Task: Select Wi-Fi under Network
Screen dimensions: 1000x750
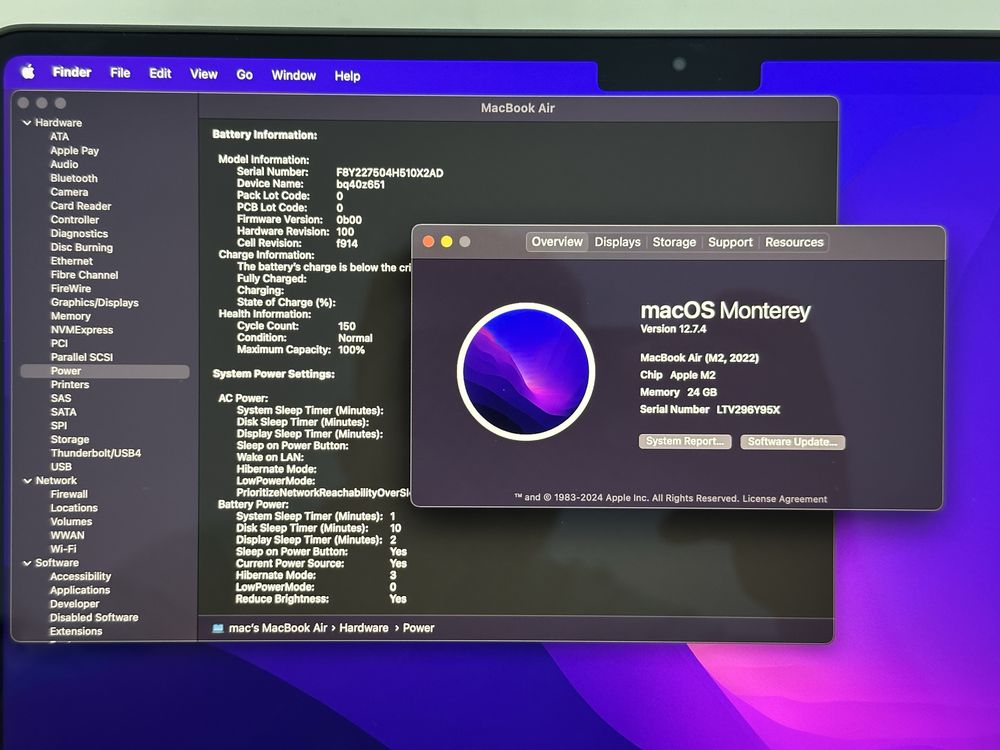Action: 63,549
